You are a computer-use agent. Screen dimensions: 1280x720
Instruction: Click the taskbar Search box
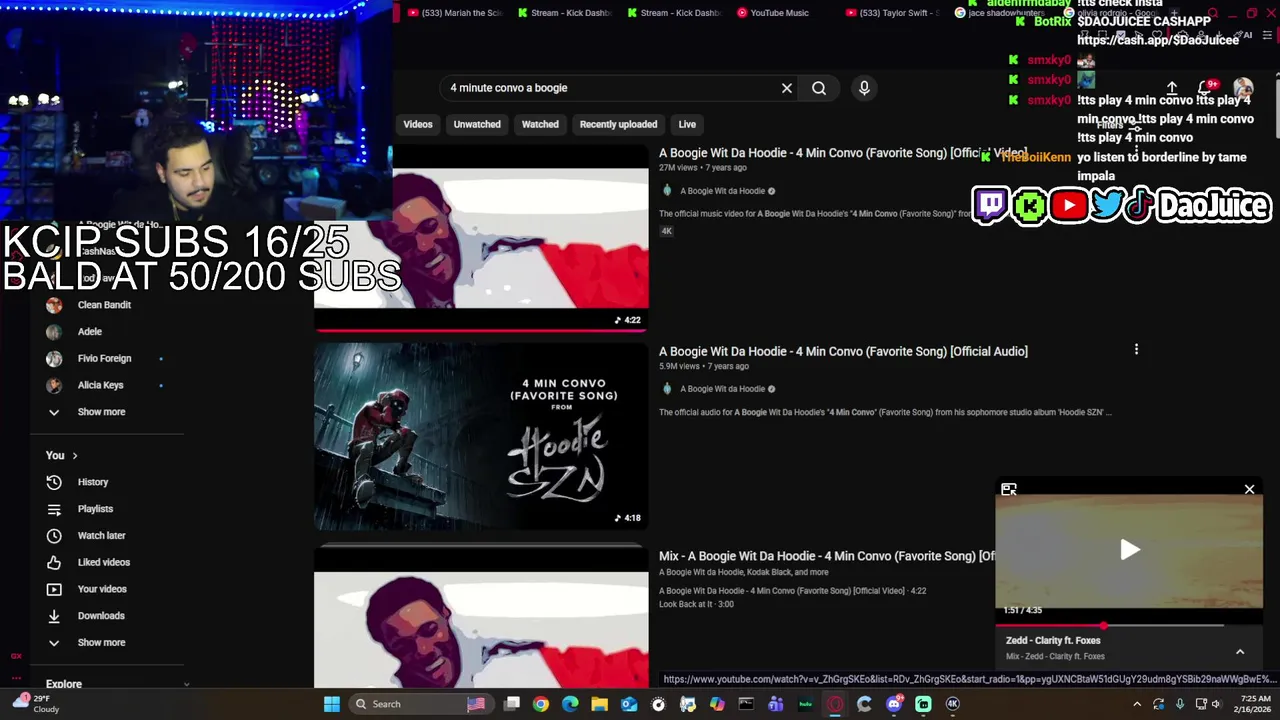tap(420, 704)
